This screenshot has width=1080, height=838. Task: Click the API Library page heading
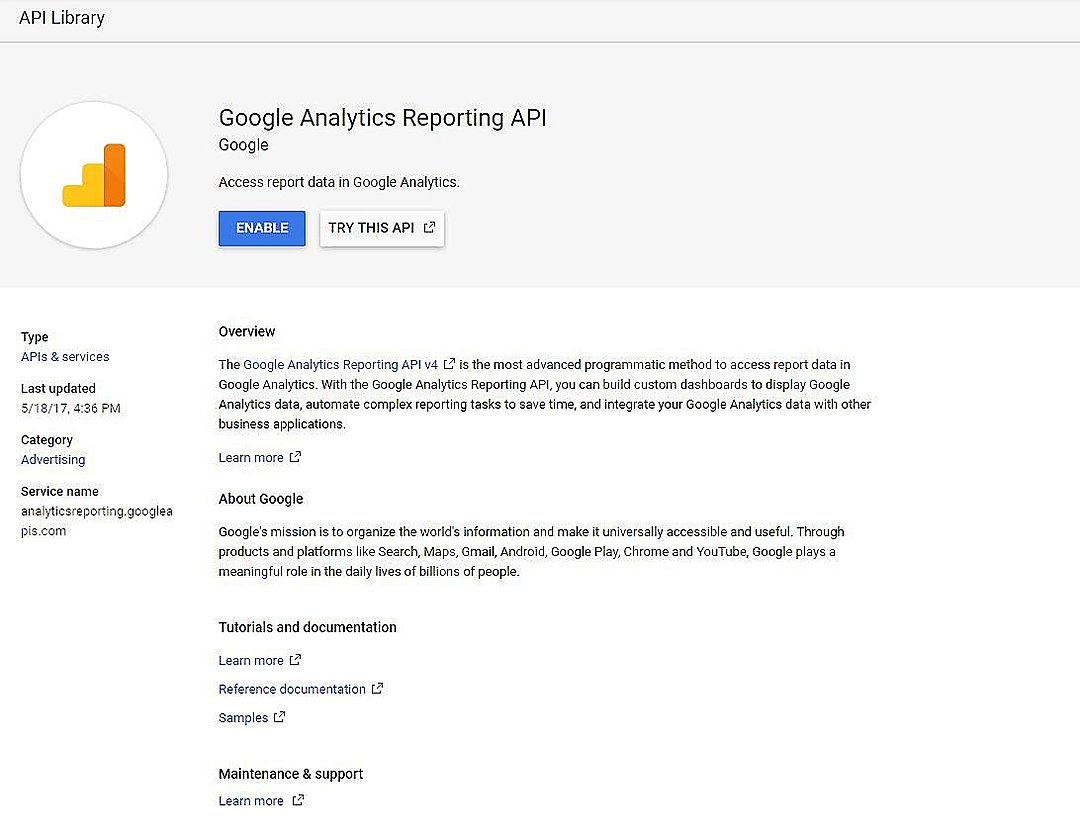pyautogui.click(x=62, y=18)
